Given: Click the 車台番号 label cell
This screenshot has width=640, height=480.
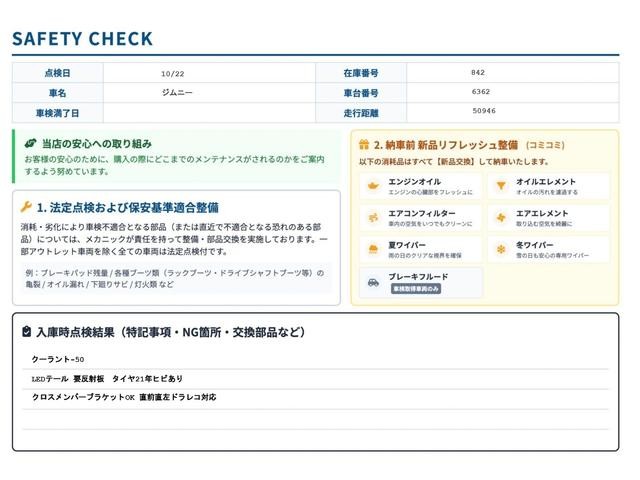Looking at the screenshot, I should pos(361,93).
